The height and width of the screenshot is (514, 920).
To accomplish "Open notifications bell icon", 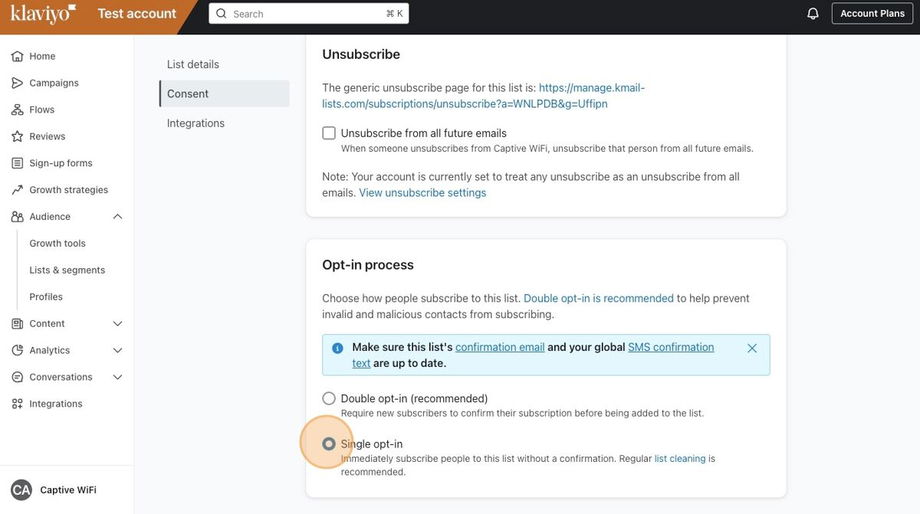I will coord(812,13).
